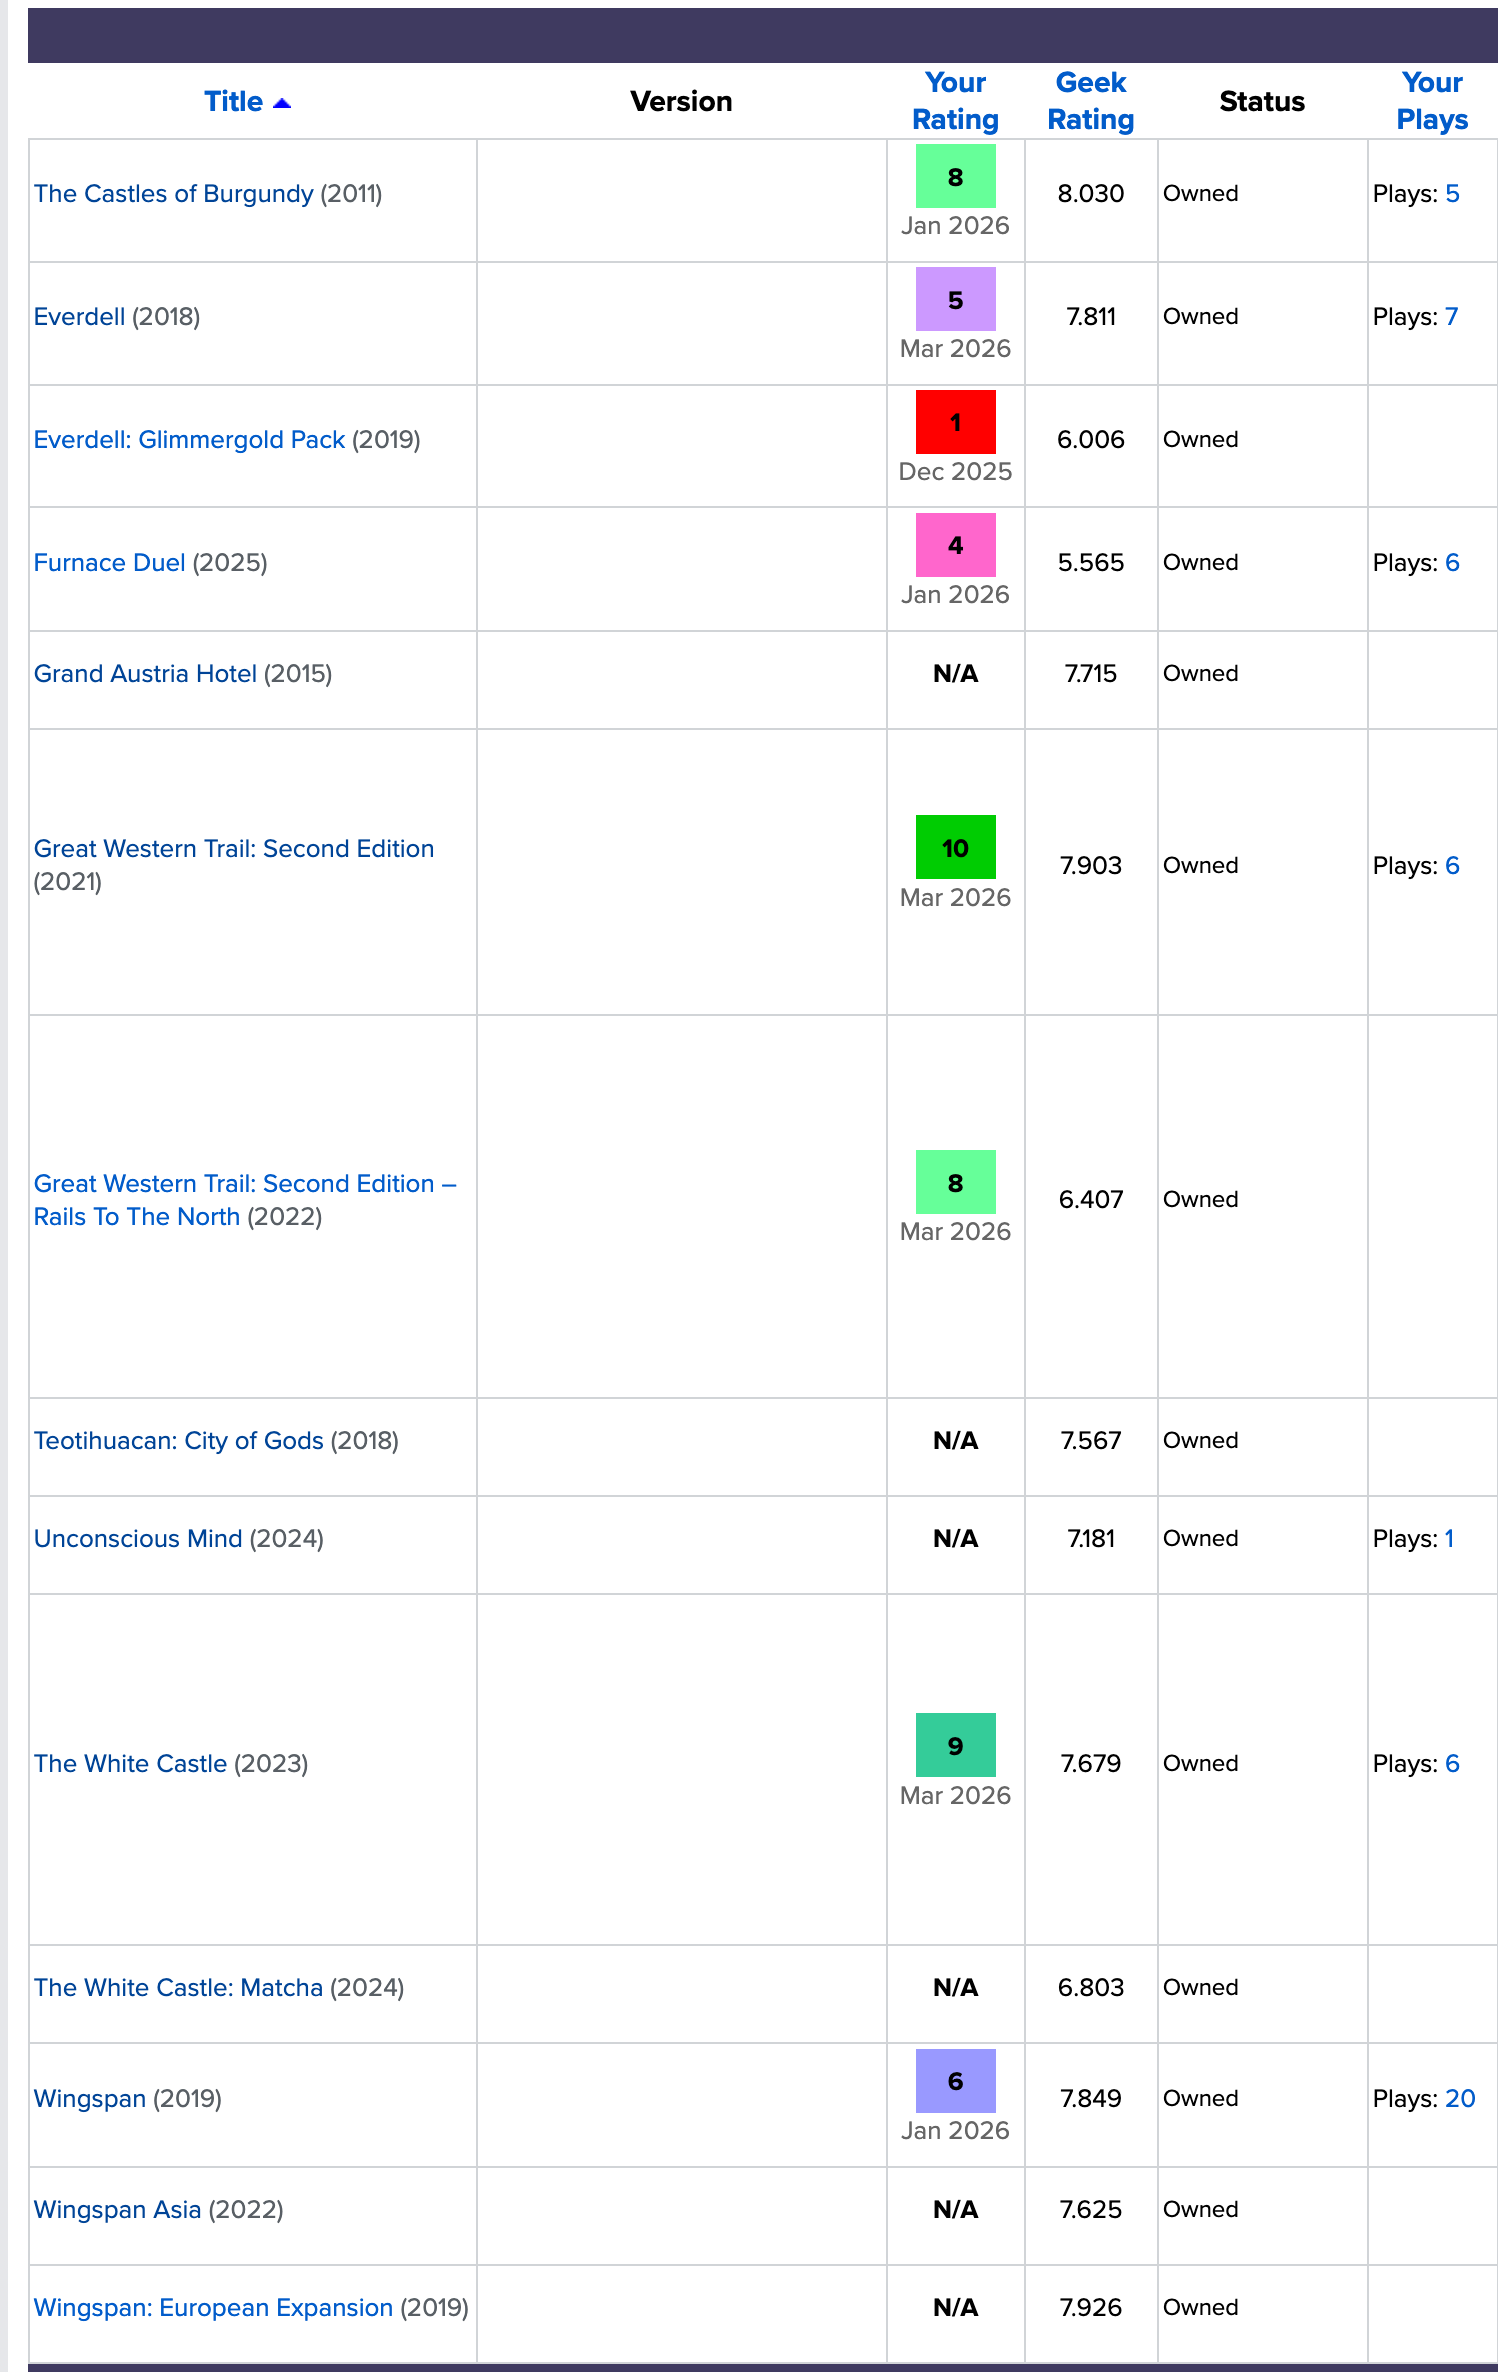Open The Castles of Burgundy game page
This screenshot has height=2372, width=1498.
(174, 194)
